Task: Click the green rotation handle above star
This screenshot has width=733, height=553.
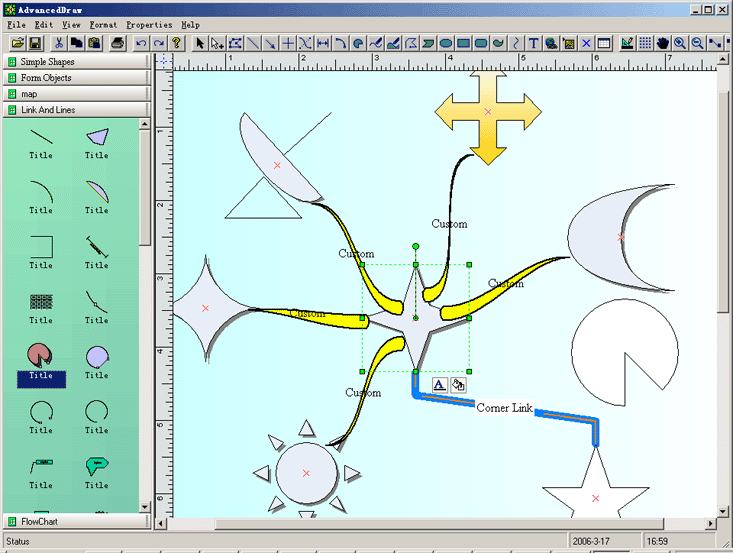Action: tap(416, 246)
